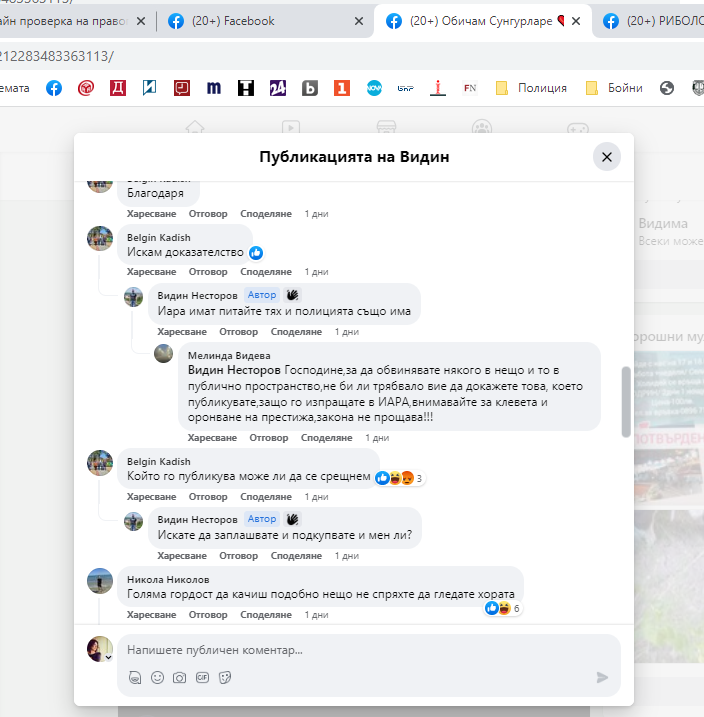
Task: Click the avatar sticker icon in comment box
Action: (x=135, y=677)
